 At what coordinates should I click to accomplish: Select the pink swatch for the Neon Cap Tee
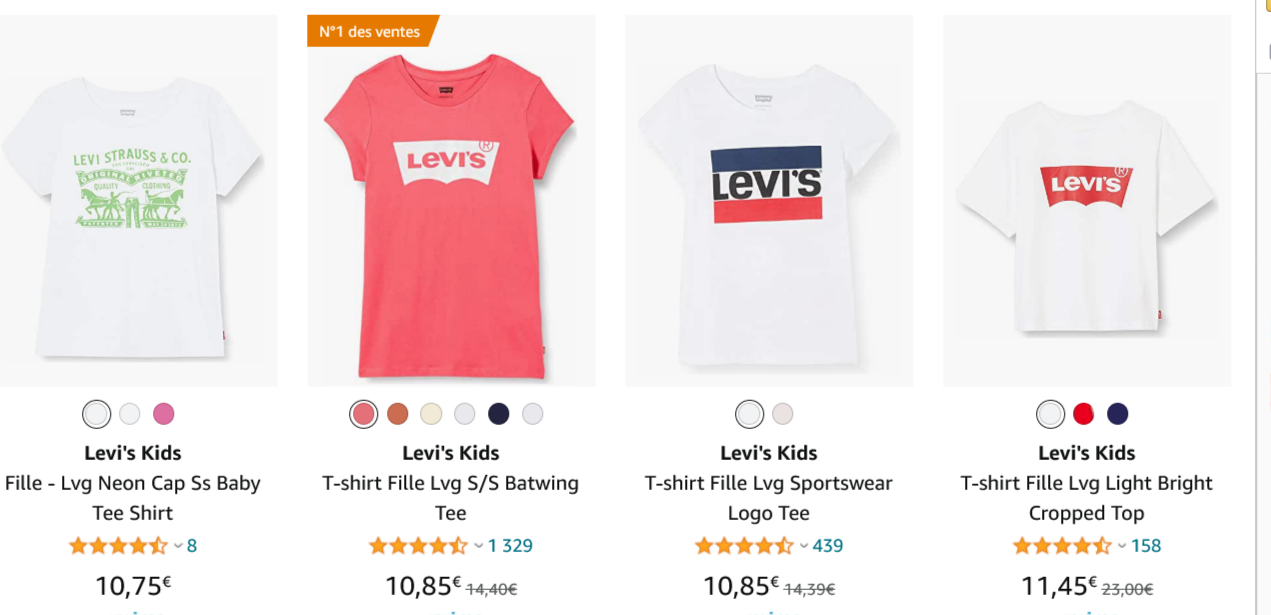tap(163, 413)
